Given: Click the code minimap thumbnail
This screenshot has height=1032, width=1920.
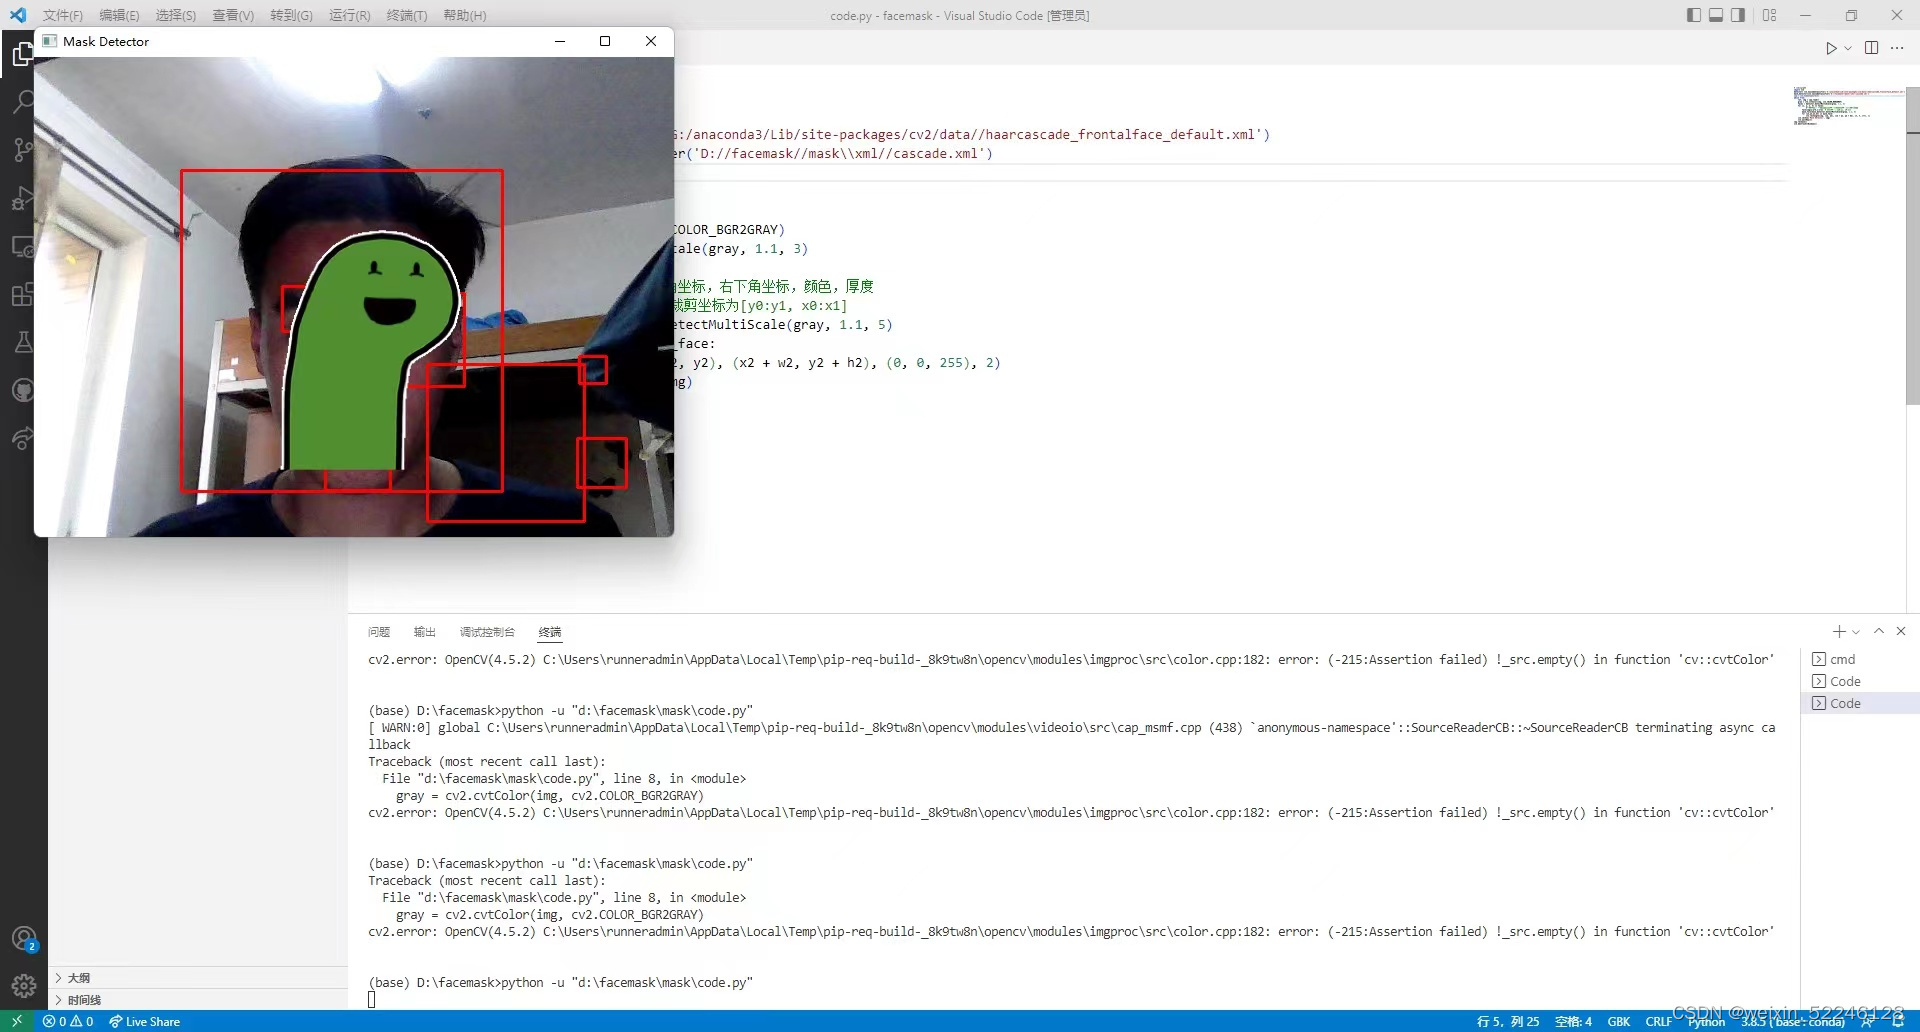Looking at the screenshot, I should click(1847, 106).
